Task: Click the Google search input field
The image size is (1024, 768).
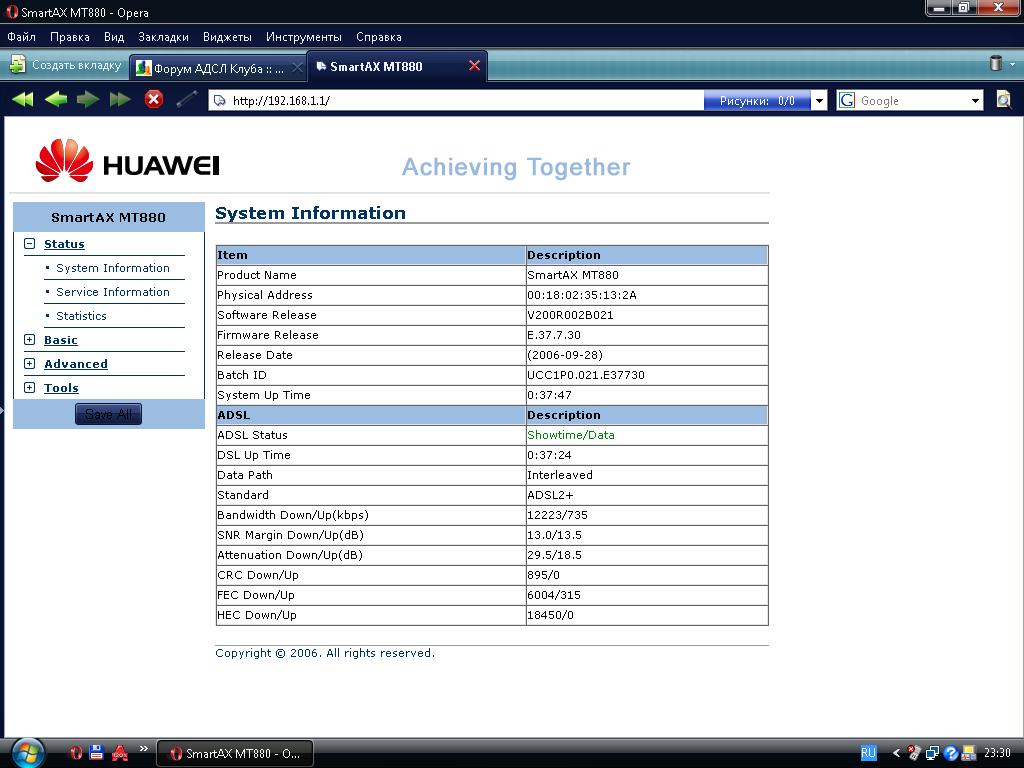Action: [x=913, y=101]
